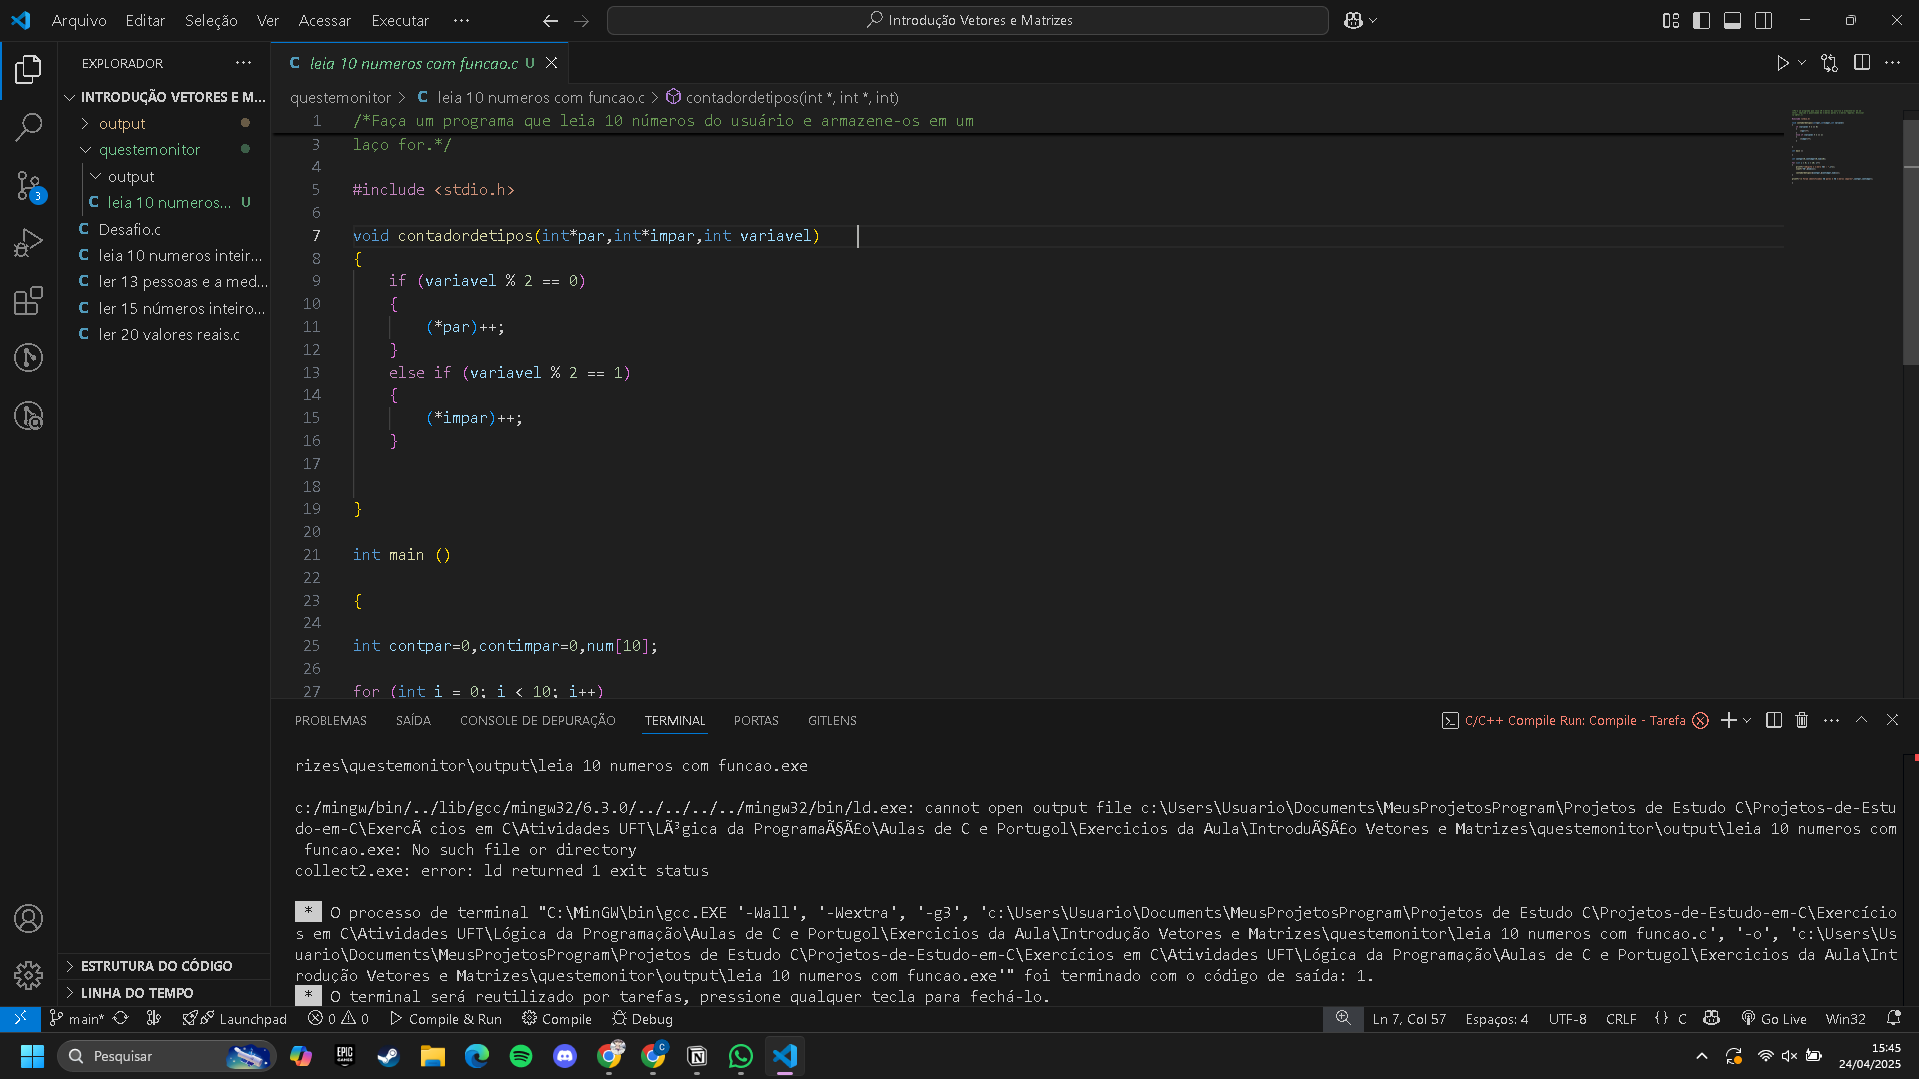This screenshot has height=1079, width=1919.
Task: Change CRLF end of line sequence
Action: (x=1621, y=1019)
